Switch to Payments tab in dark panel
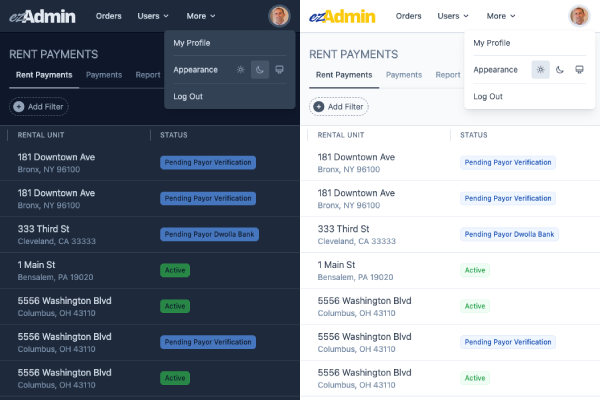Viewport: 600px width, 400px height. point(104,75)
